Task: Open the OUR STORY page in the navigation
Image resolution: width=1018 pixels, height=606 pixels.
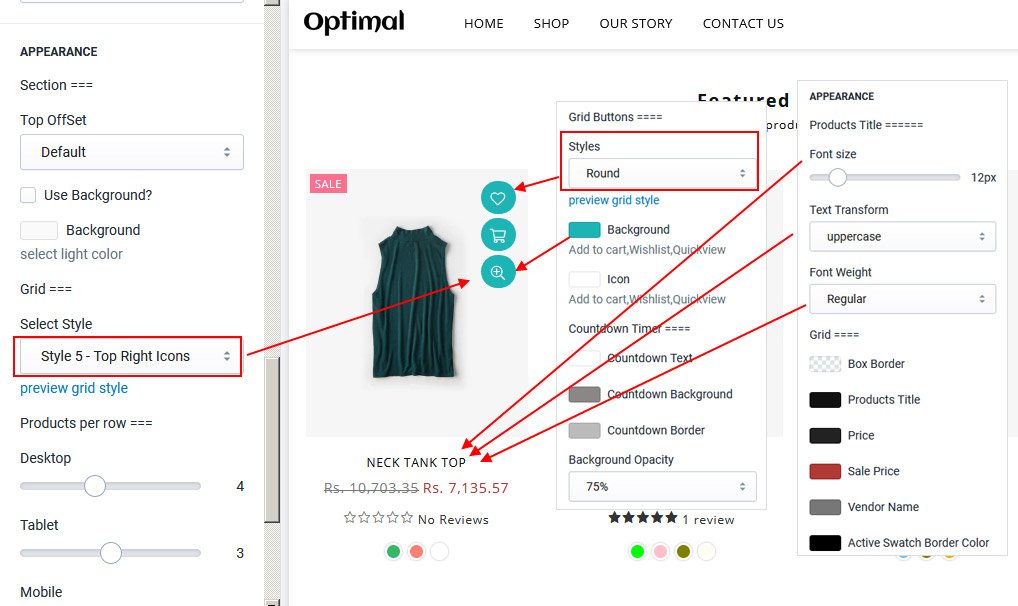Action: click(x=636, y=23)
